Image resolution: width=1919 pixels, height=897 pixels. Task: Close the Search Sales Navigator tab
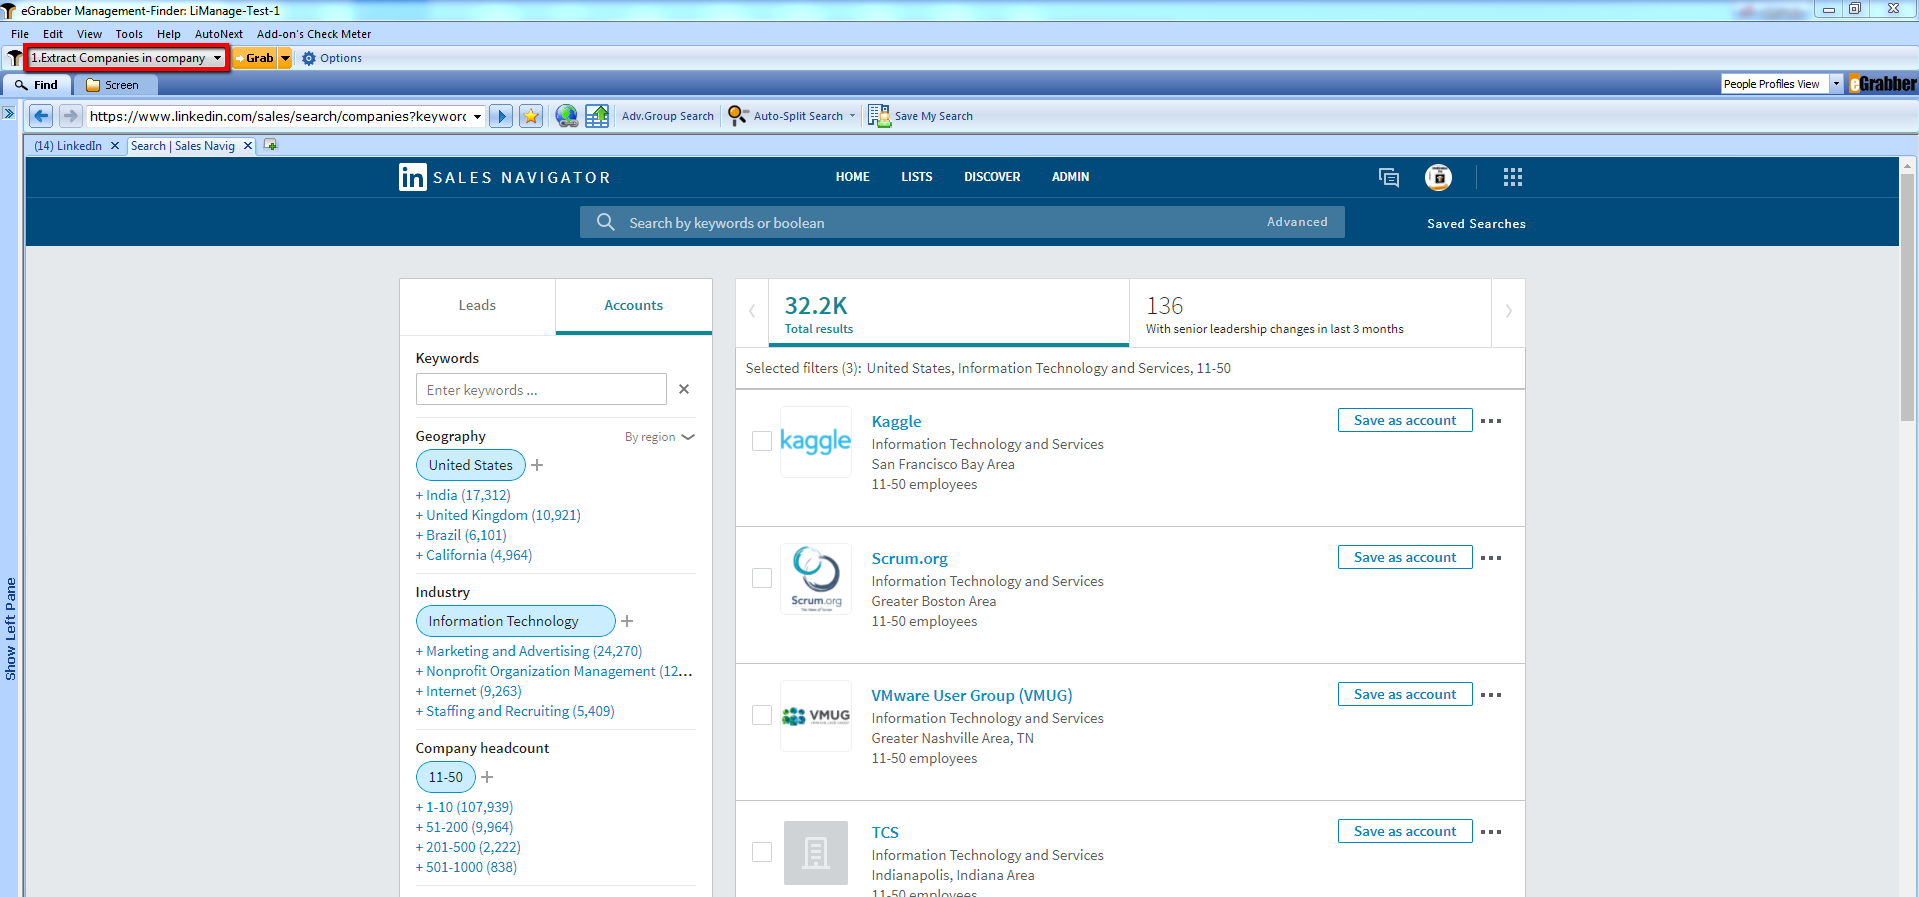click(248, 146)
